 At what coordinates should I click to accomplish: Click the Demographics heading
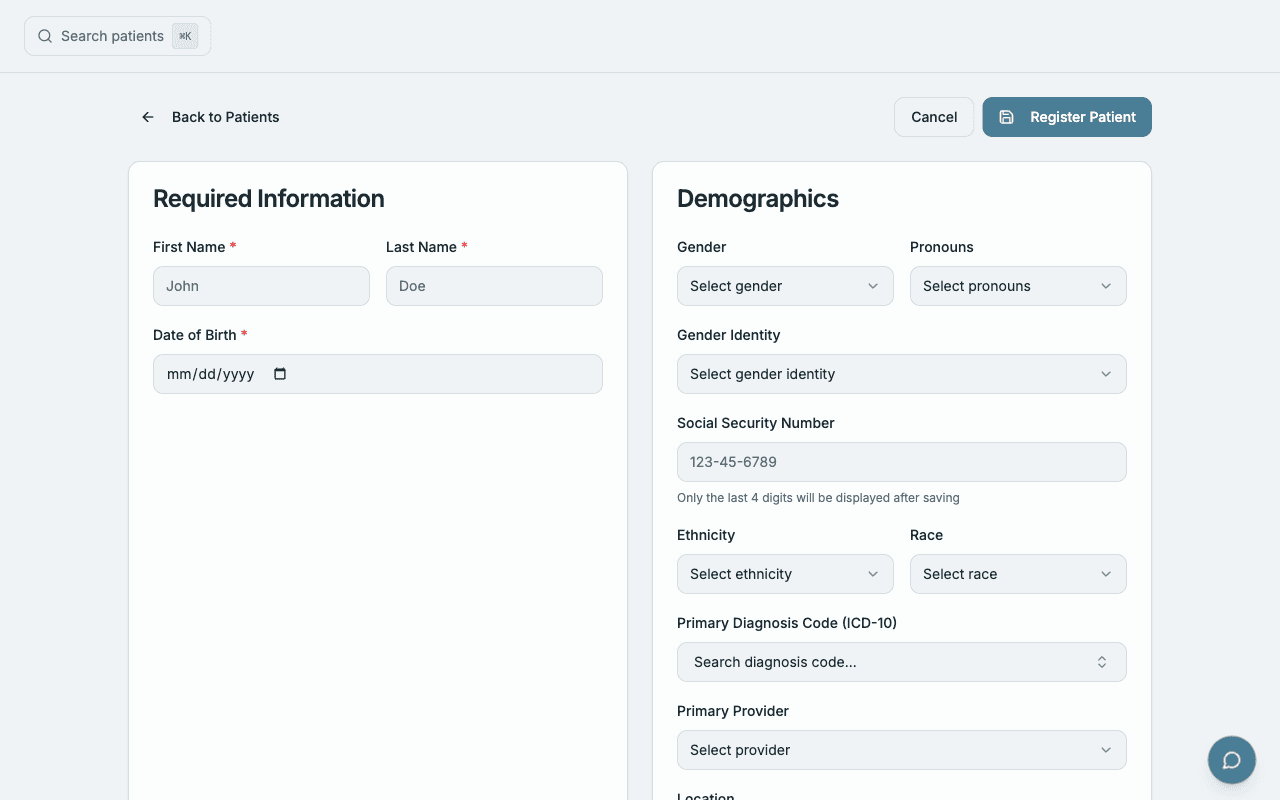pyautogui.click(x=758, y=198)
